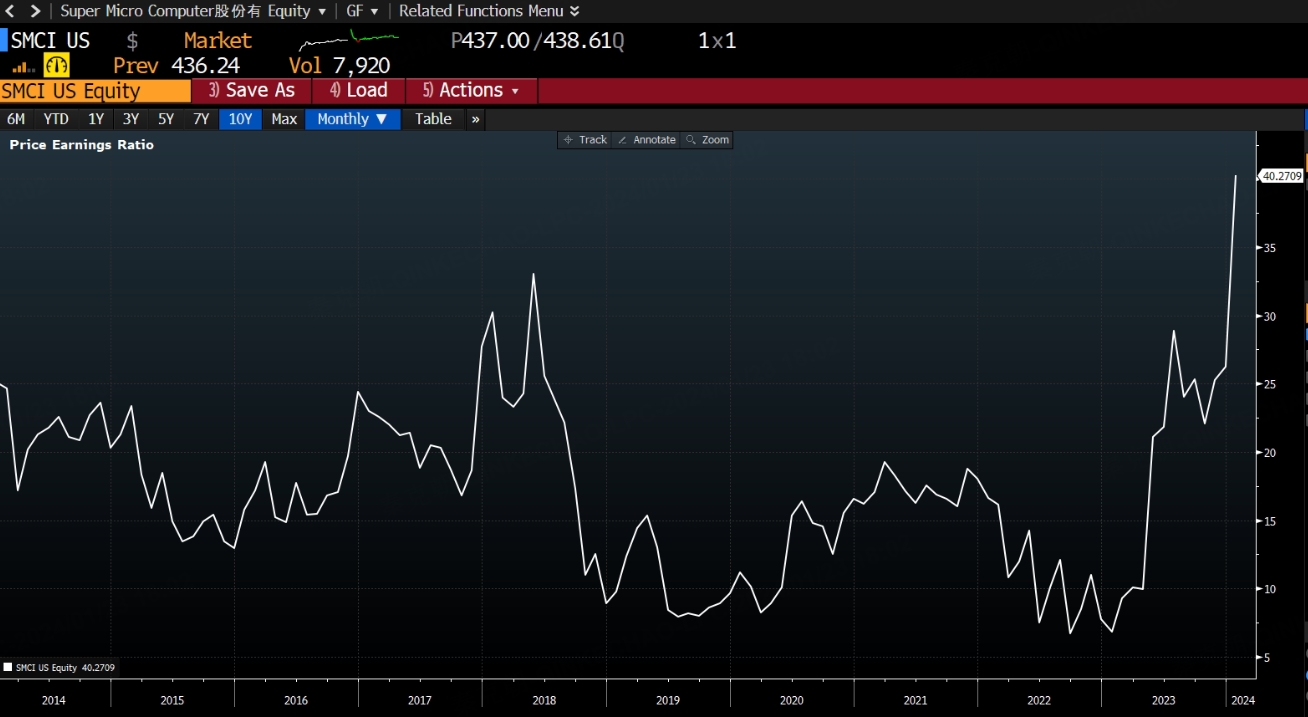Click the Market label in header
Image resolution: width=1308 pixels, height=717 pixels.
tap(218, 41)
